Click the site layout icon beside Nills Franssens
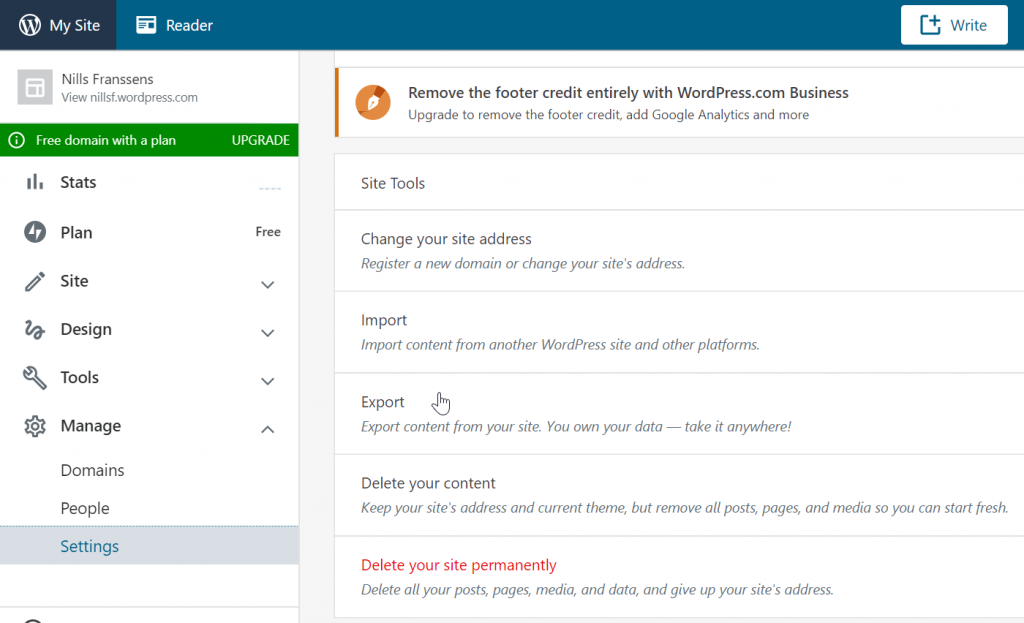Screen dimensions: 1024x623 [x=35, y=88]
